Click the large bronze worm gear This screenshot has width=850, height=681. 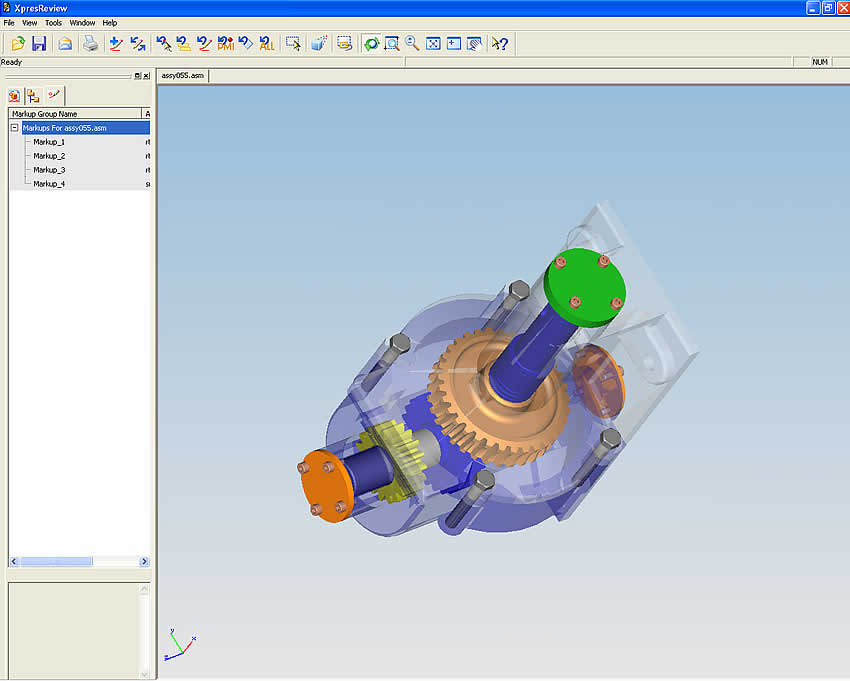pos(499,399)
